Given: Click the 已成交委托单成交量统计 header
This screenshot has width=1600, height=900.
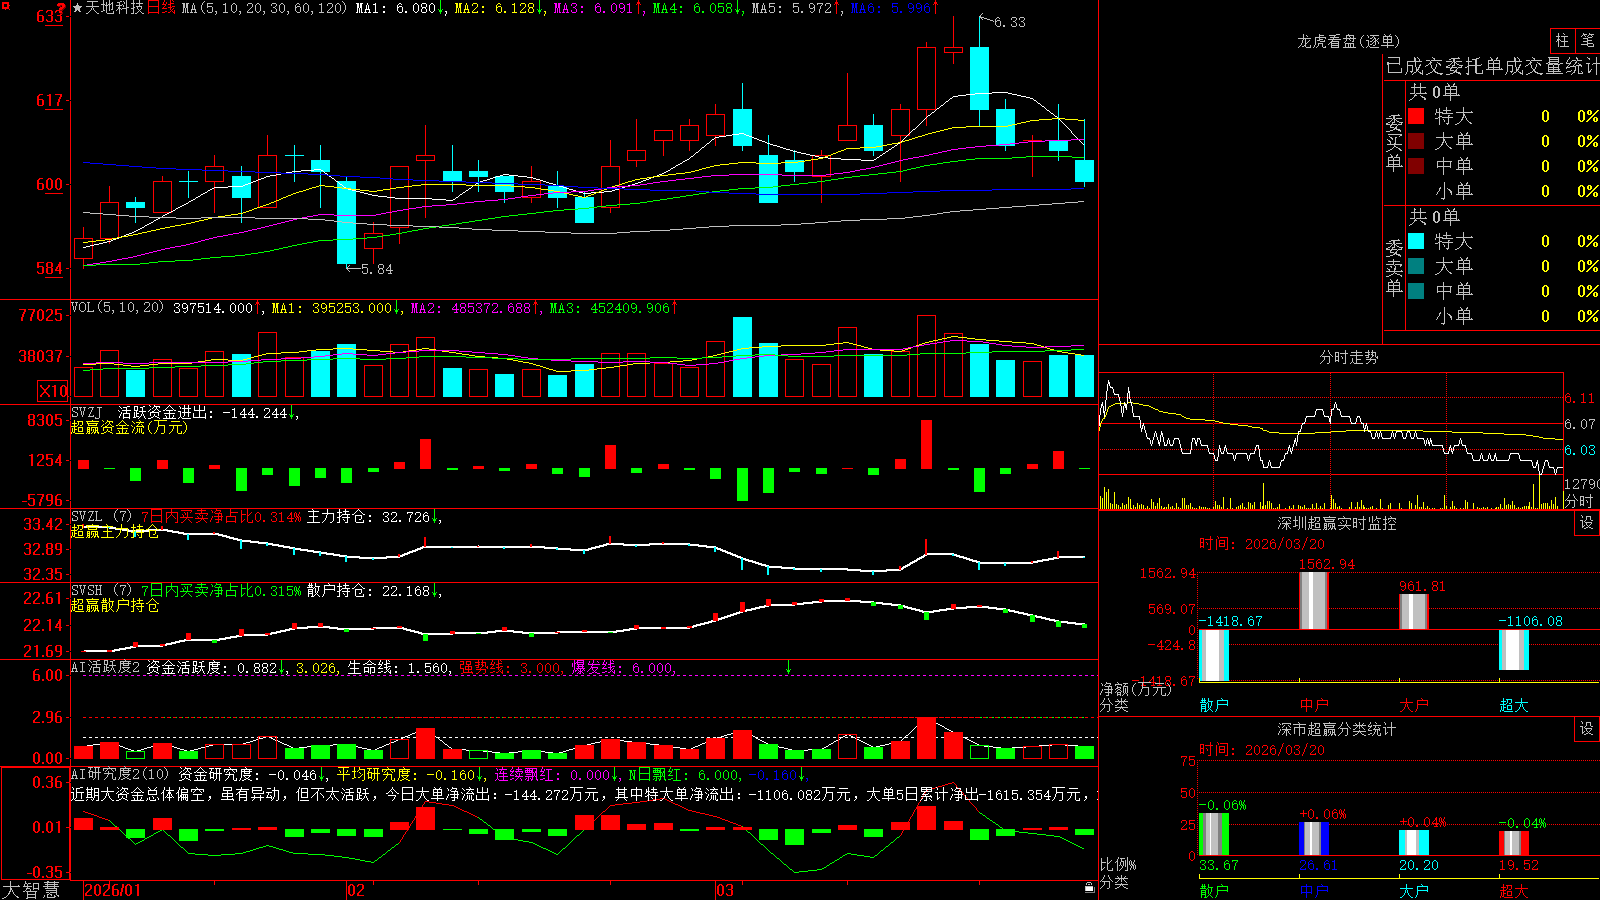Looking at the screenshot, I should 1492,66.
